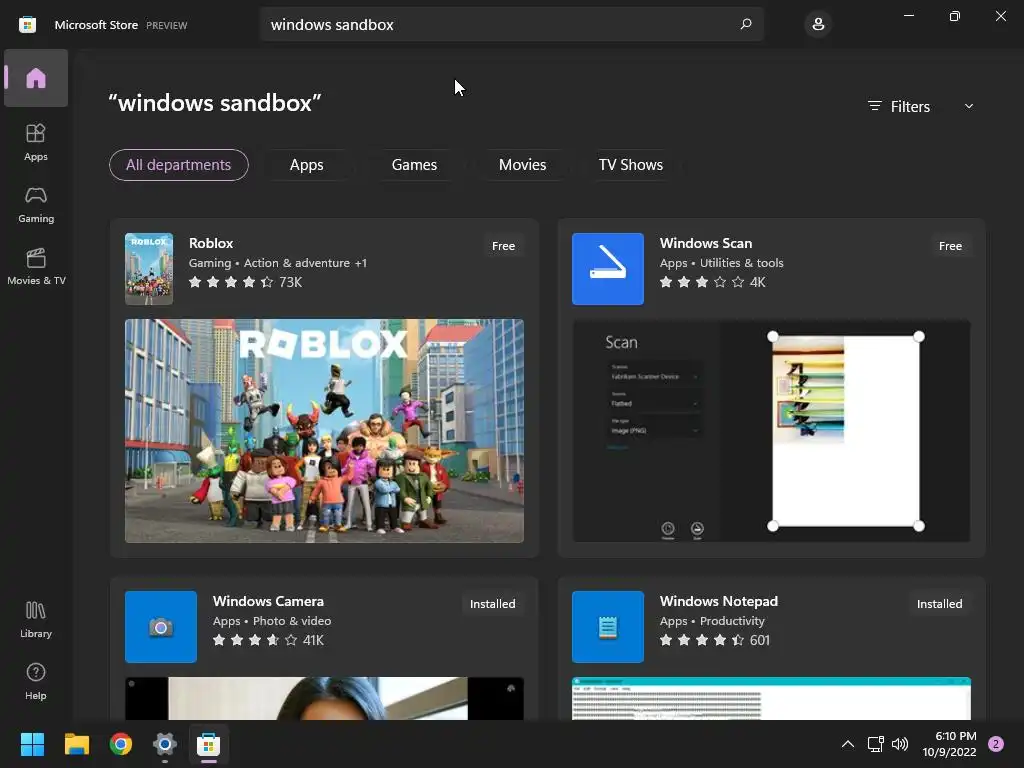The width and height of the screenshot is (1024, 768).
Task: Open File Explorer from the taskbar
Action: pyautogui.click(x=76, y=744)
